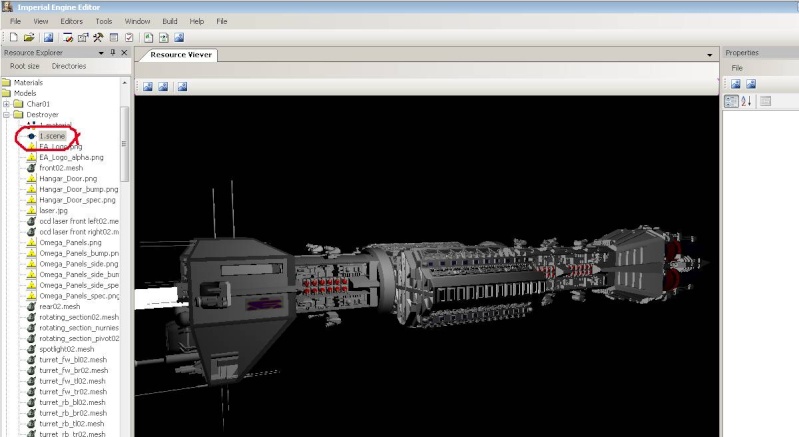
Task: Sort properties alphabetically
Action: [x=747, y=101]
